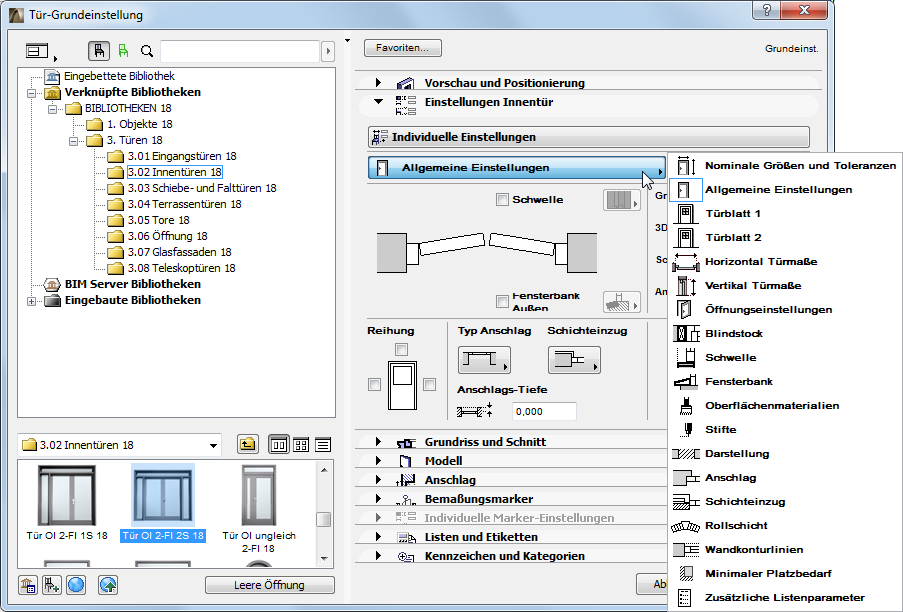
Task: Click the Leere Öffnung button
Action: [x=268, y=584]
